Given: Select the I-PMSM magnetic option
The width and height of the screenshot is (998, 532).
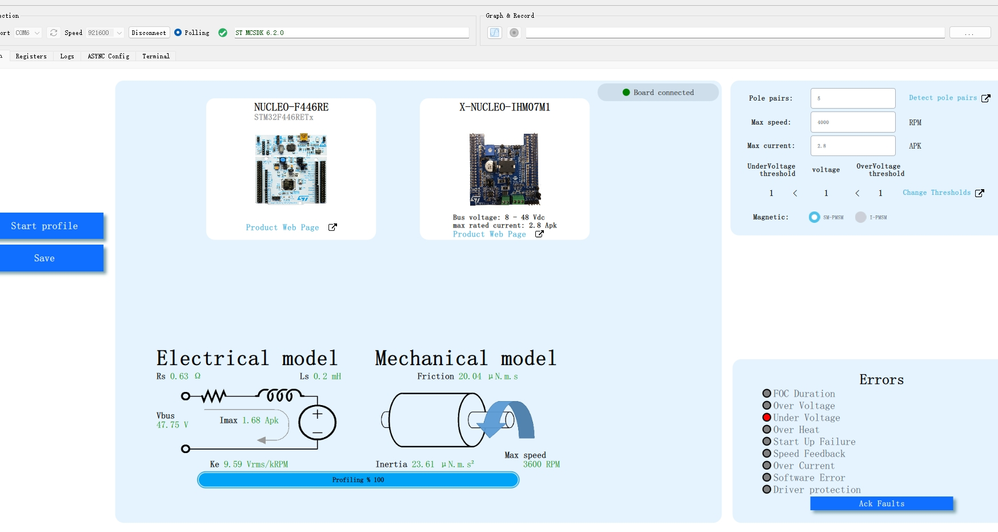Looking at the screenshot, I should pos(861,217).
